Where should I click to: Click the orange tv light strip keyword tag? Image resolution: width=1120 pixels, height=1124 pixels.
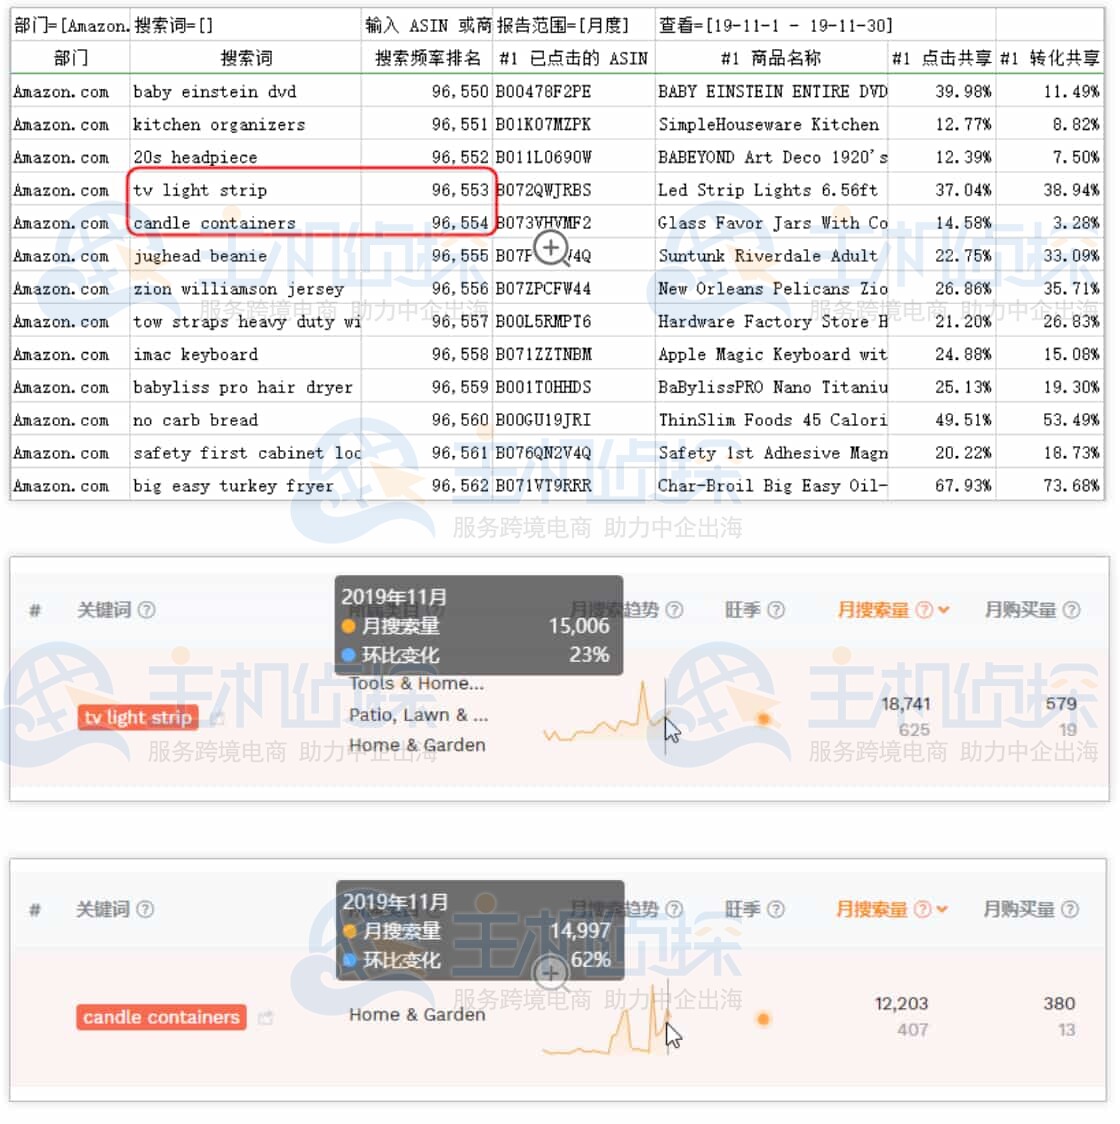(x=137, y=717)
